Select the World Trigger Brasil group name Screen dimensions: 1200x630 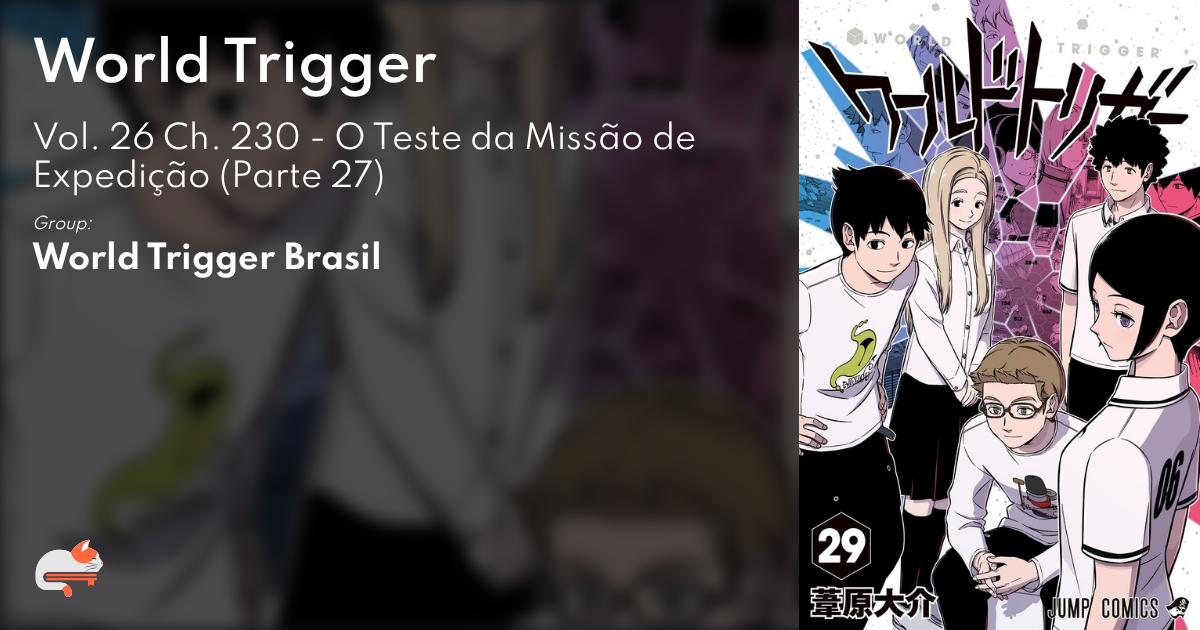click(x=207, y=257)
